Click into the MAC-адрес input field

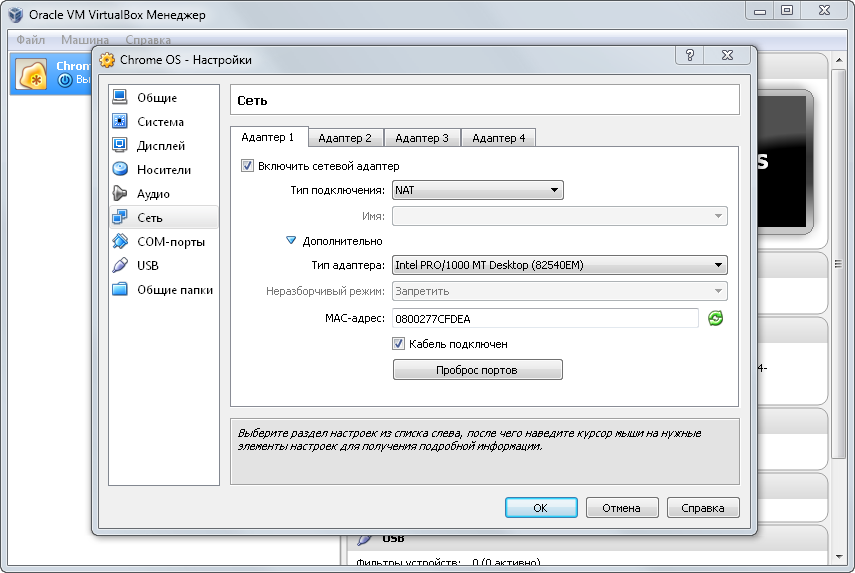545,318
